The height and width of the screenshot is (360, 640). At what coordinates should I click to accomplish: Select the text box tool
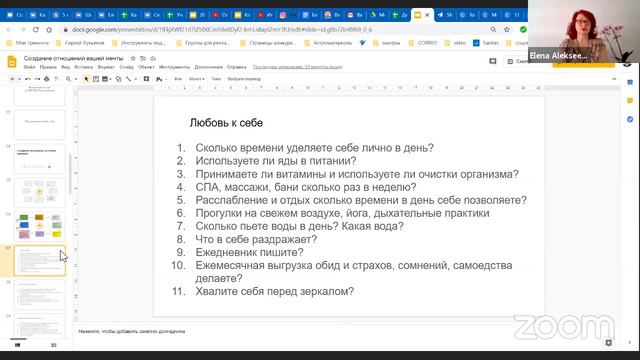pos(96,79)
